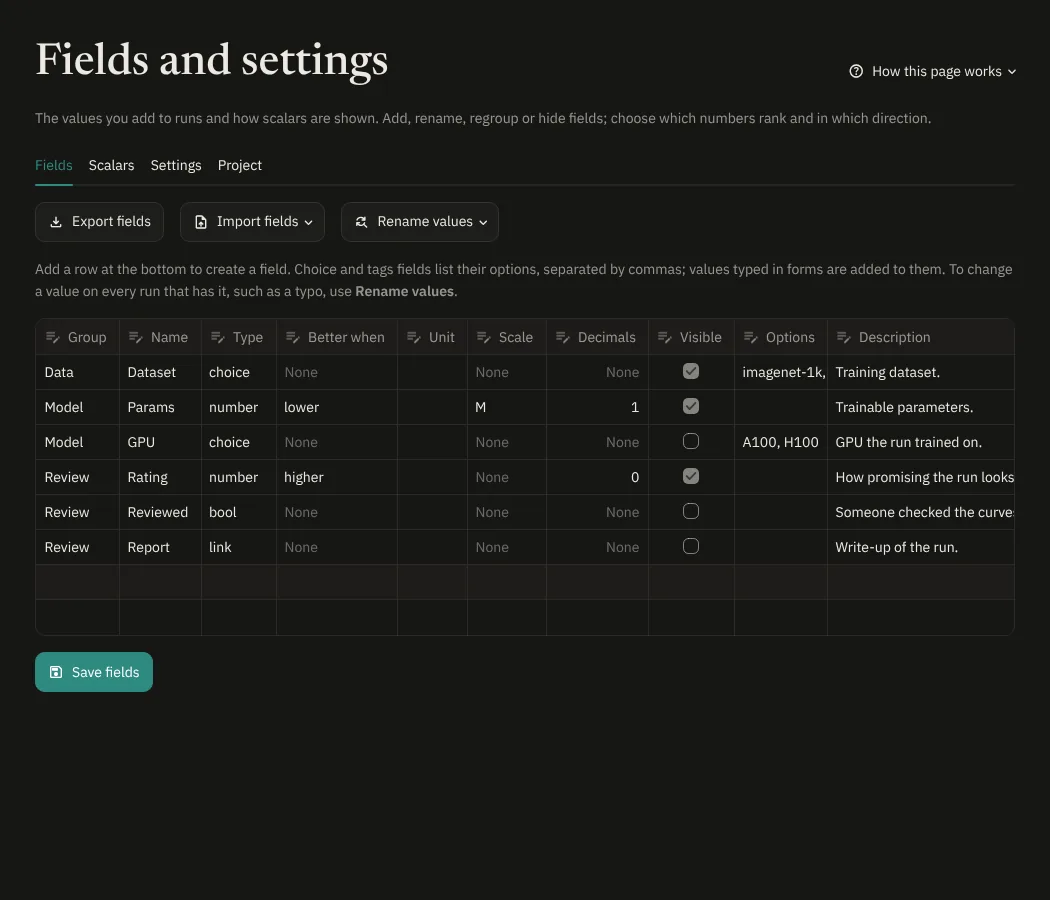Viewport: 1050px width, 900px height.
Task: Click the Data group cell
Action: tap(77, 372)
